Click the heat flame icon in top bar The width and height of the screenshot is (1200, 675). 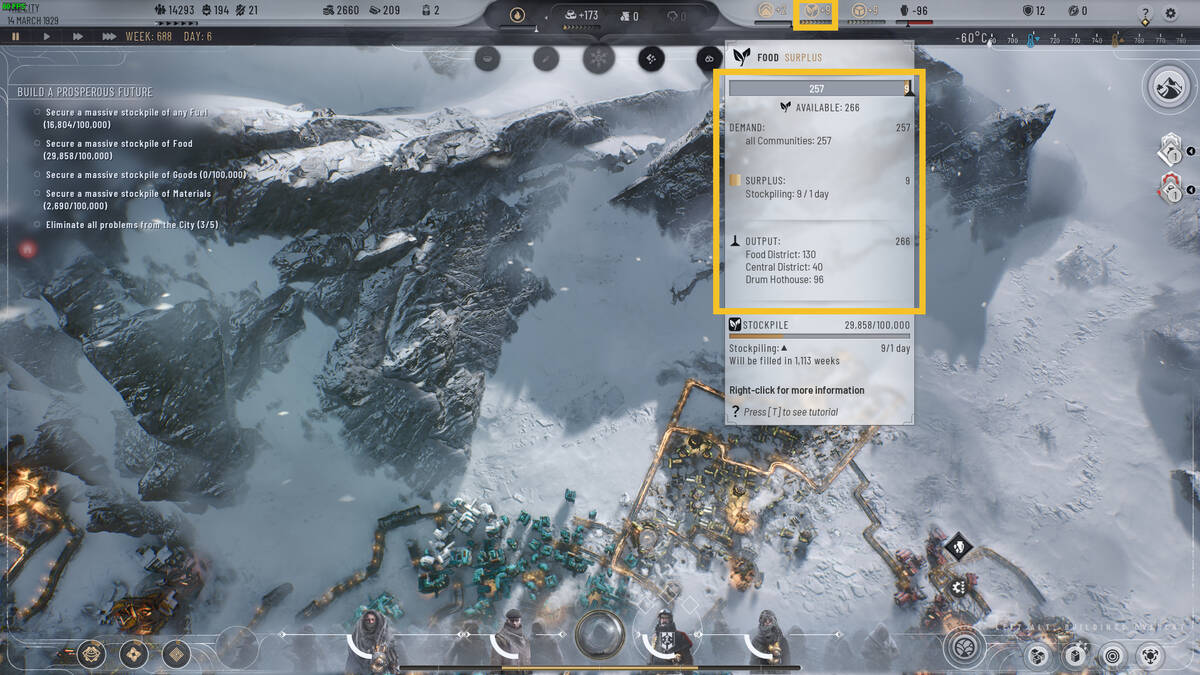pyautogui.click(x=517, y=15)
